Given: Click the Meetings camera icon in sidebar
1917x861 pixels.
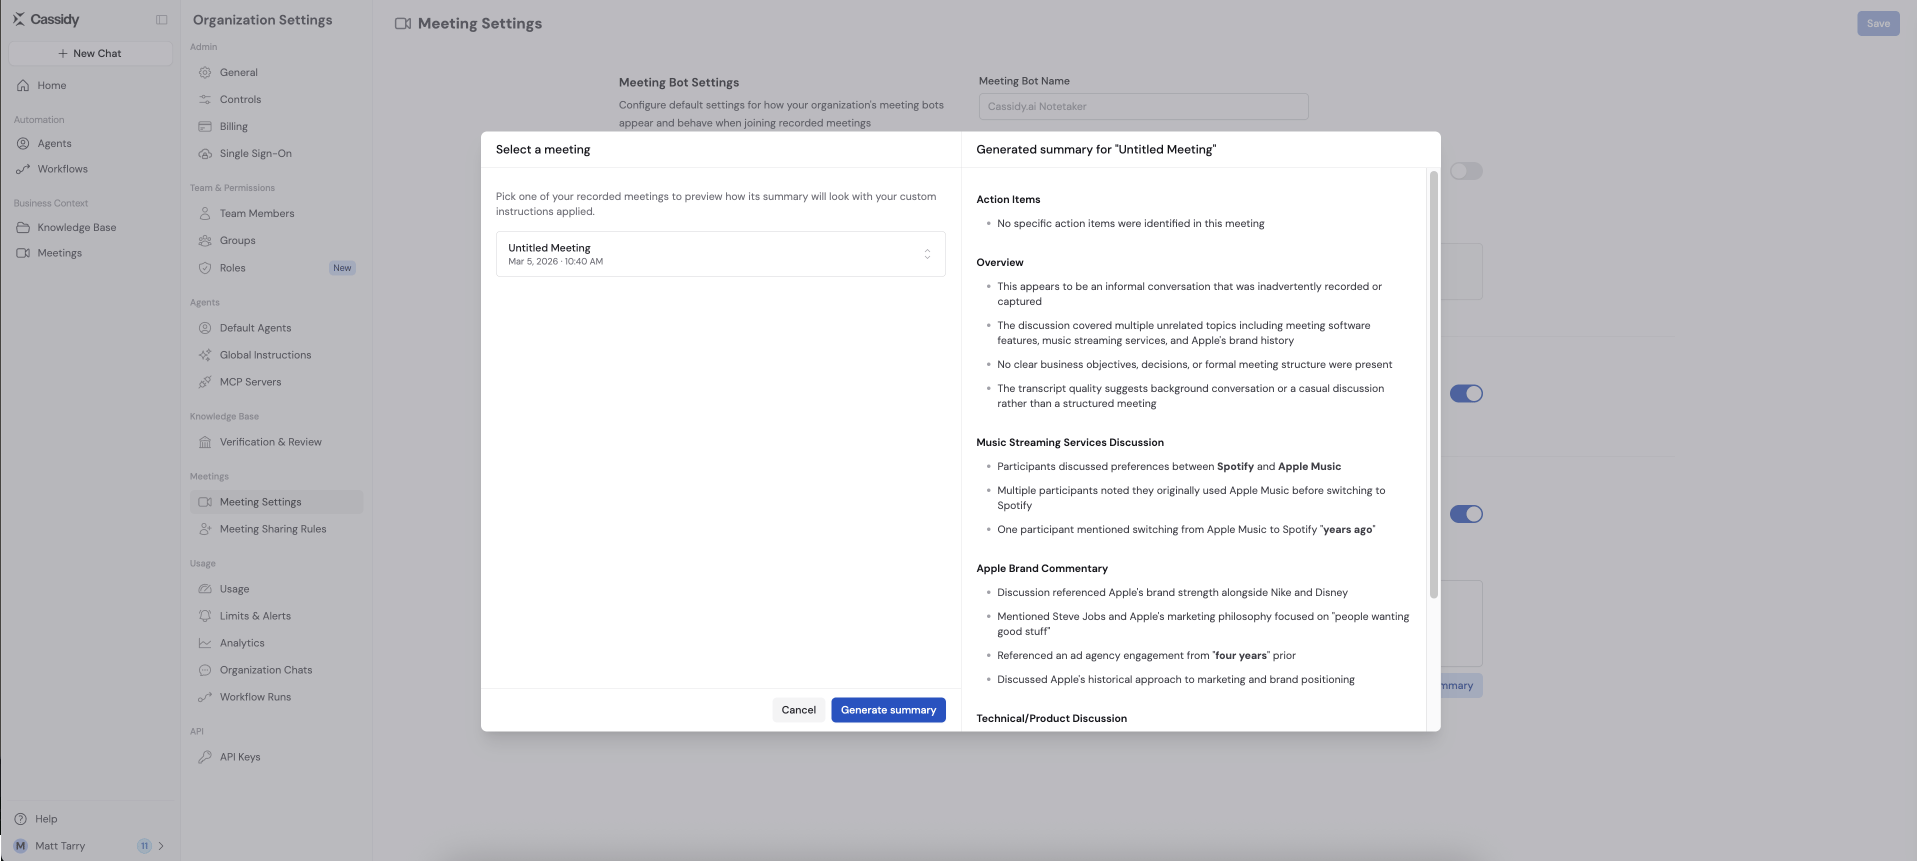Looking at the screenshot, I should coord(23,254).
